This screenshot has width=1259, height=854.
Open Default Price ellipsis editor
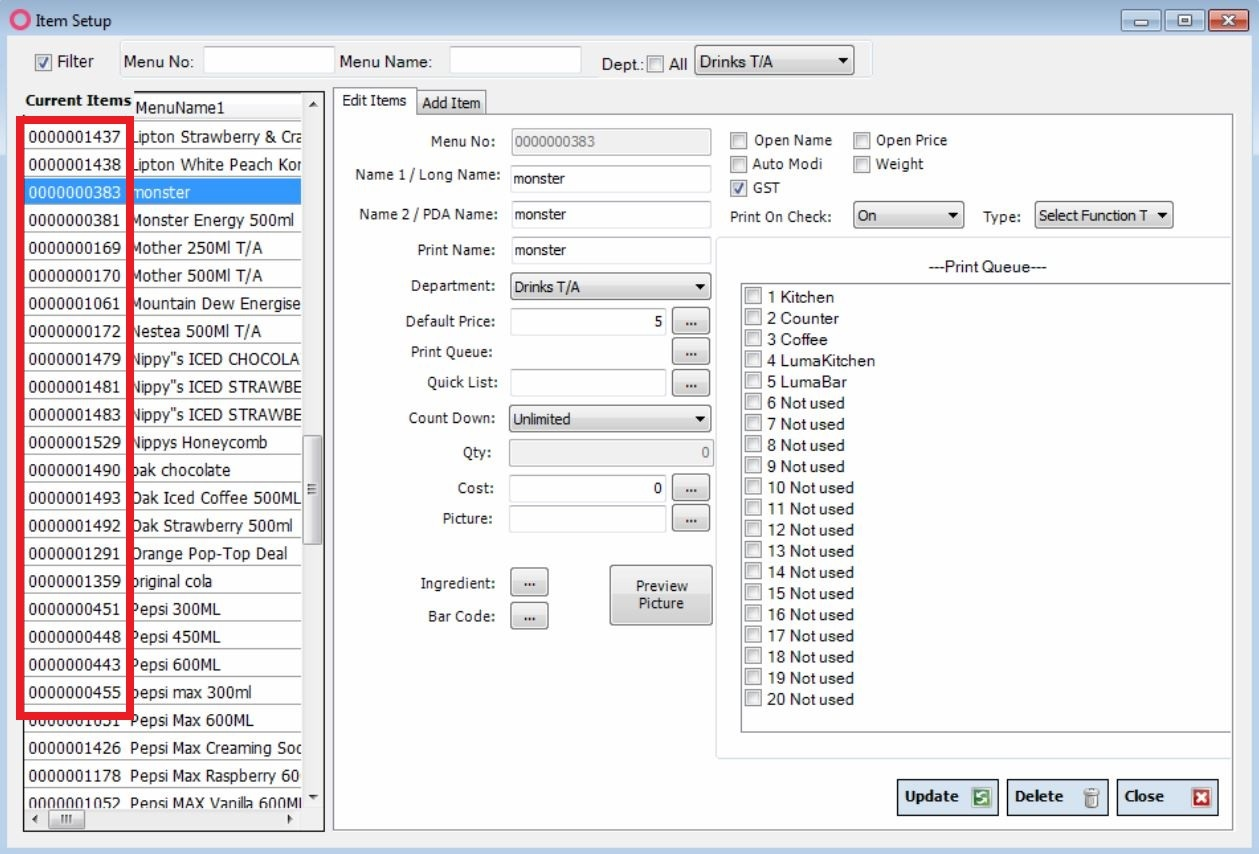pos(691,322)
